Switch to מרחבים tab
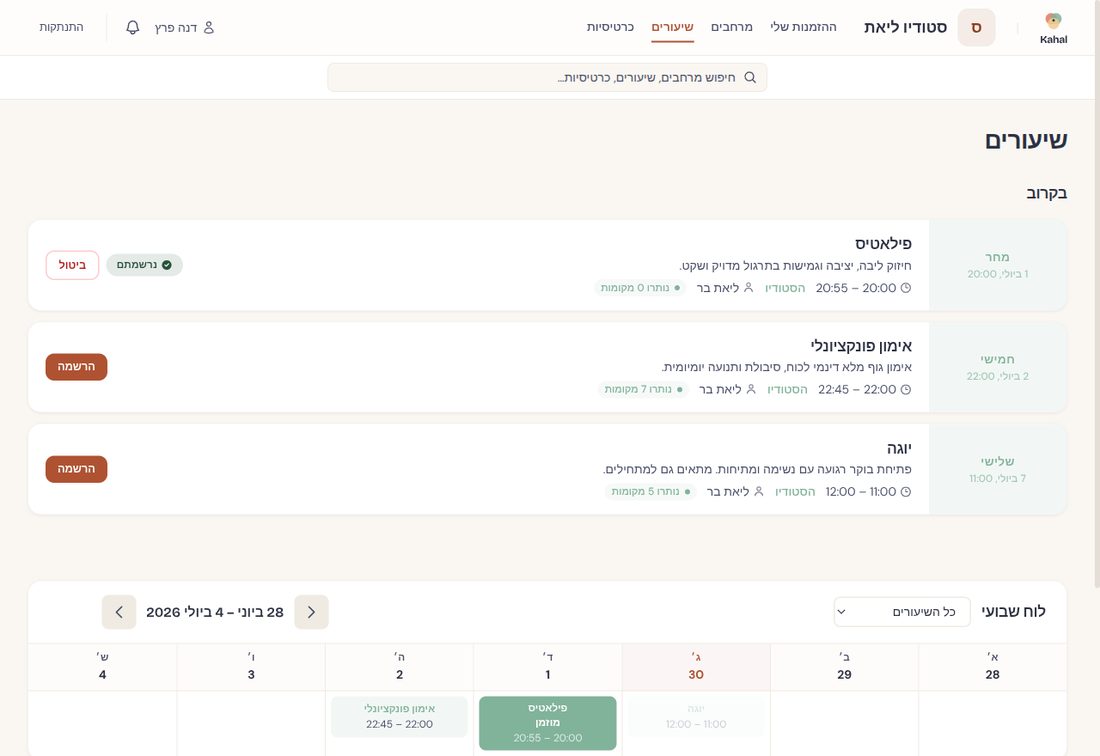 click(x=732, y=27)
